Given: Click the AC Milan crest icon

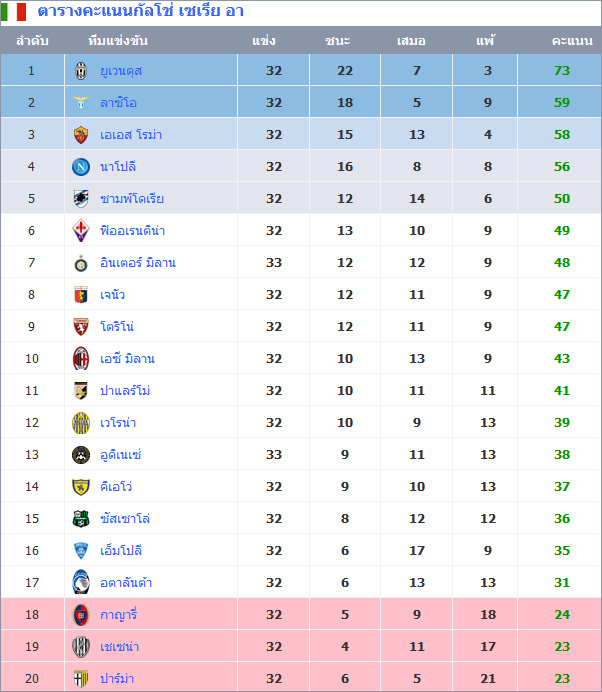Looking at the screenshot, I should tap(81, 358).
